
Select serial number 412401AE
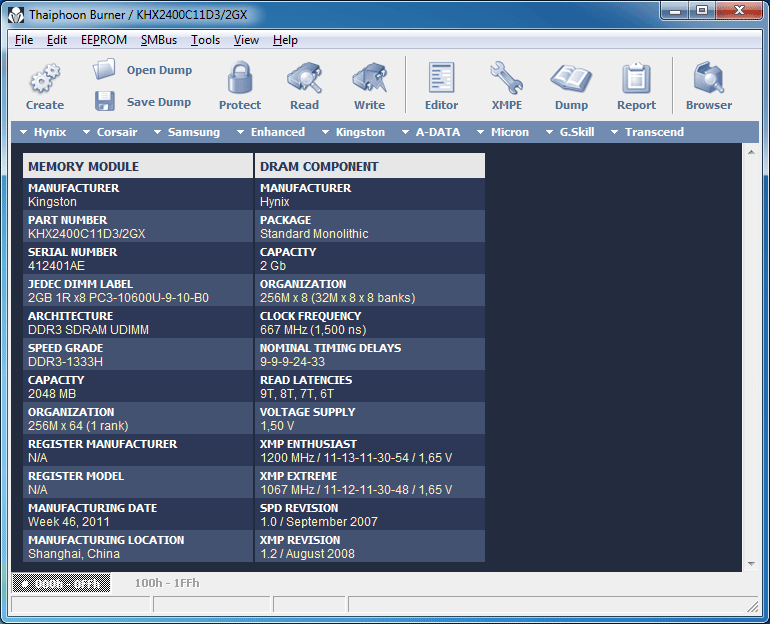[x=56, y=266]
